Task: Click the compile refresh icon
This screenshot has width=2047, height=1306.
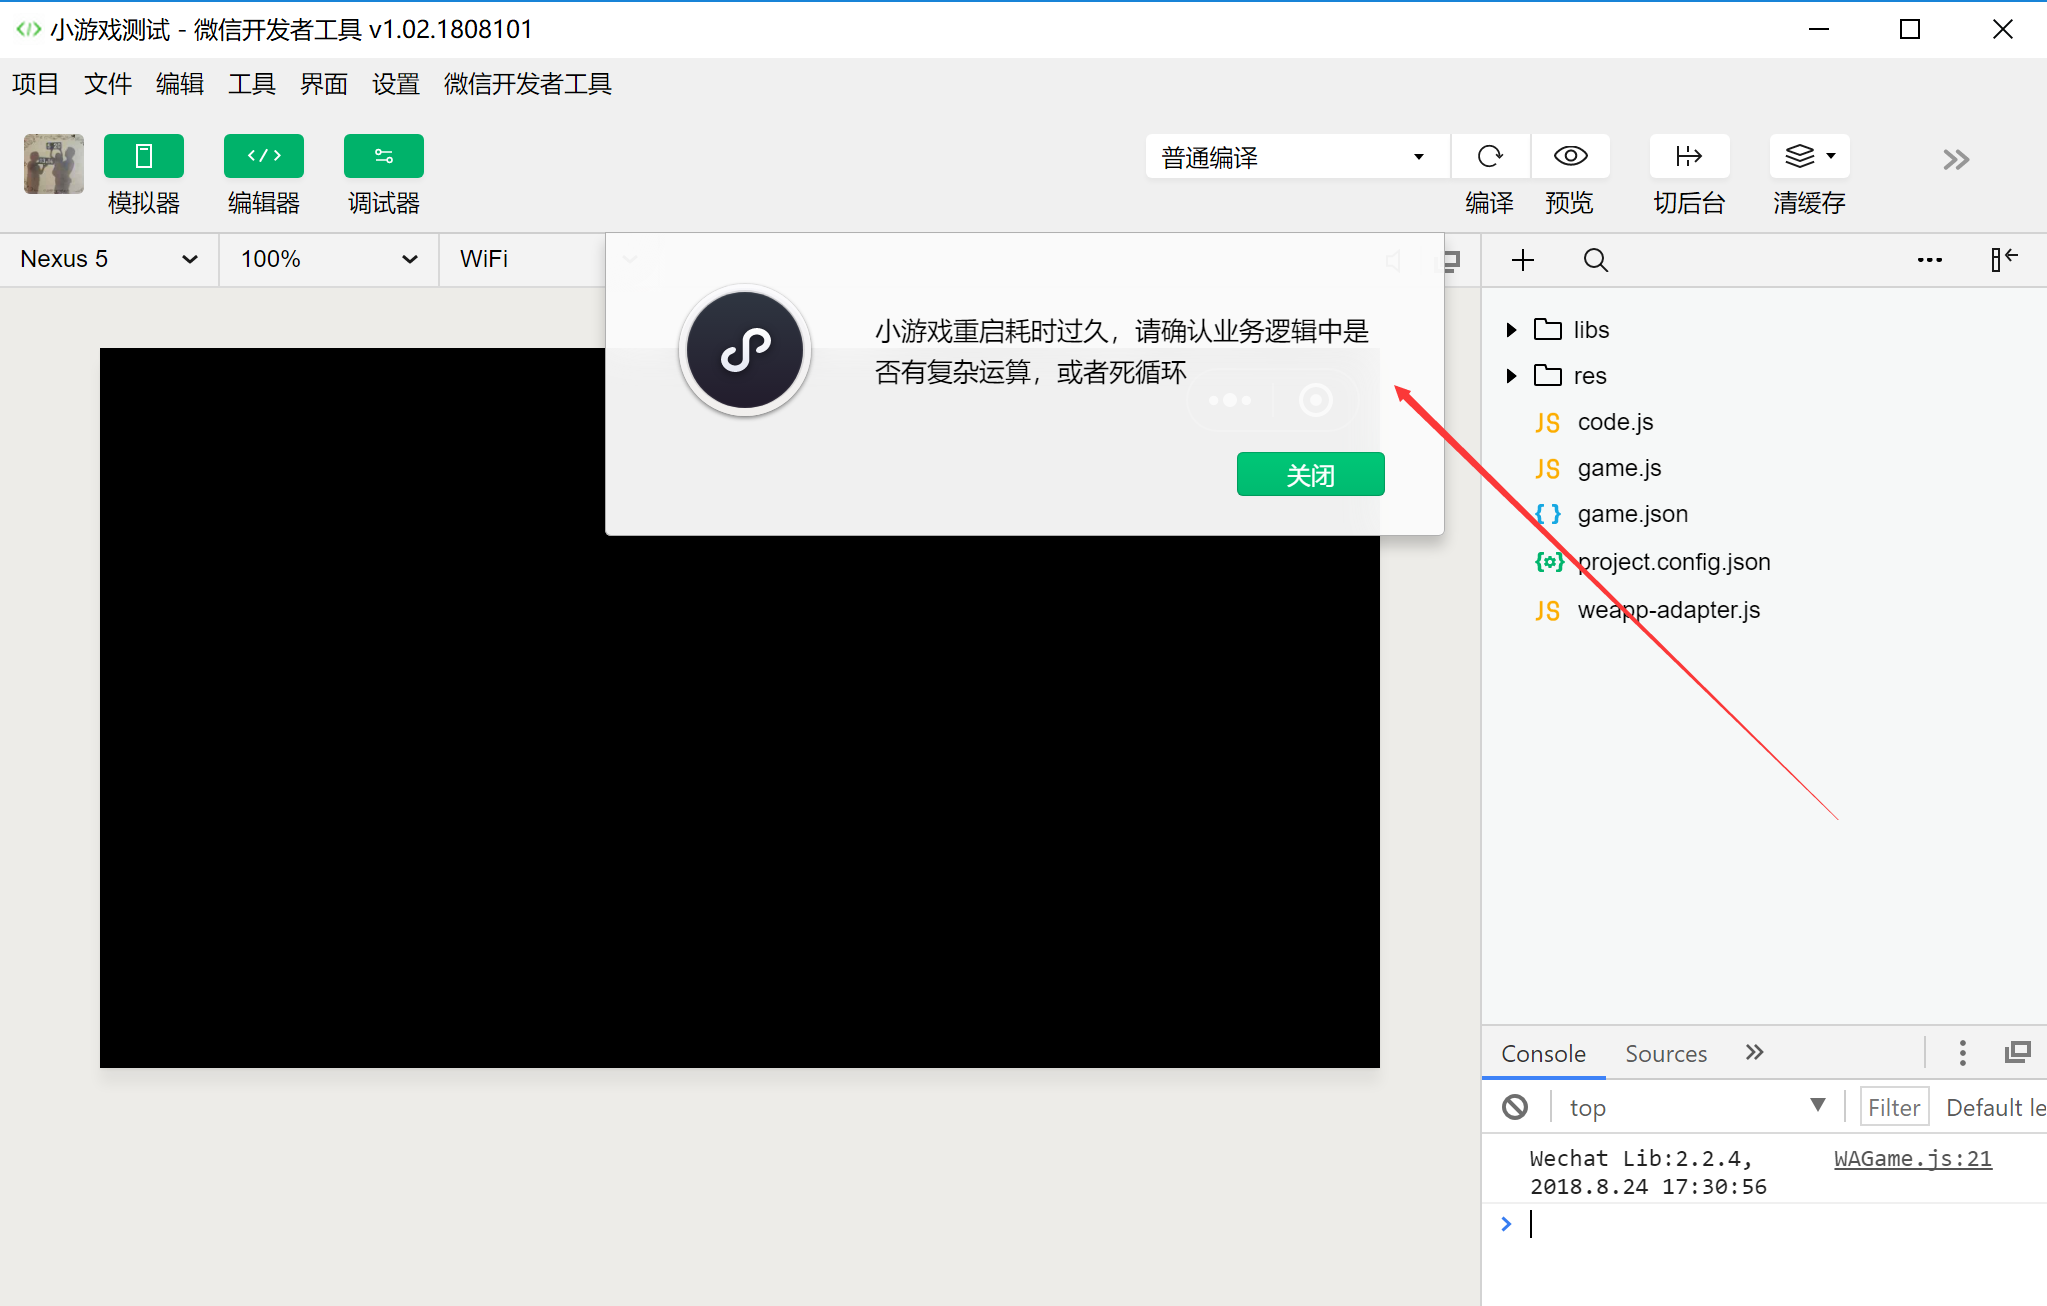Action: click(x=1490, y=156)
